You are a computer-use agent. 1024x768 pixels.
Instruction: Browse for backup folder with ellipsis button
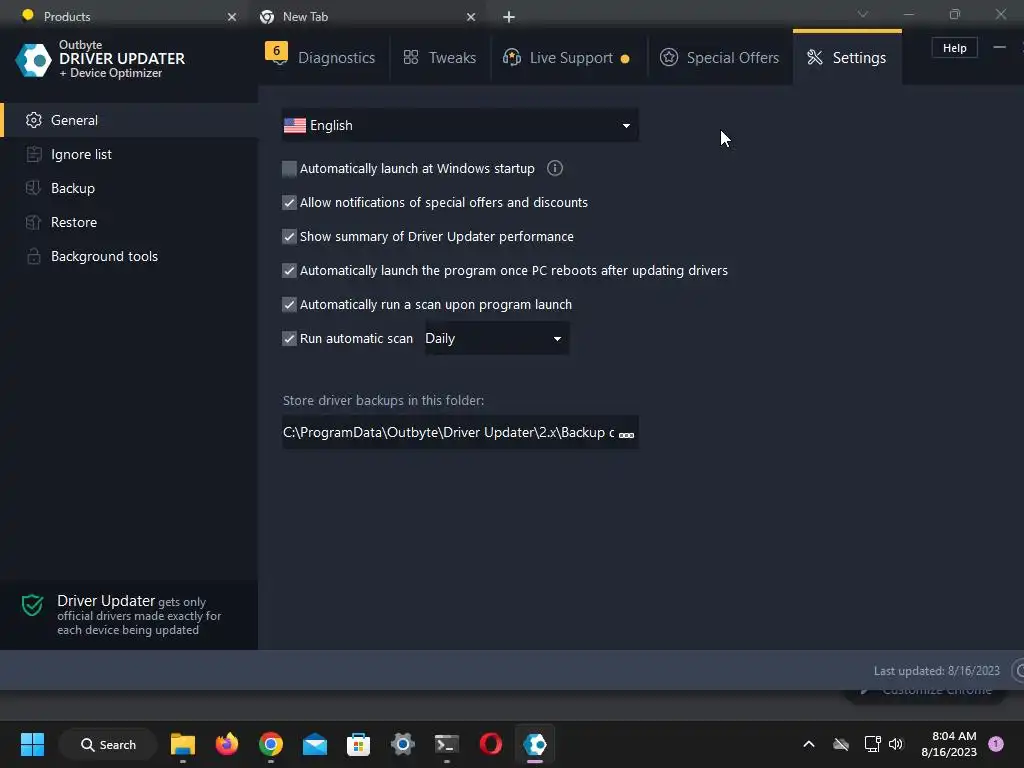point(626,435)
